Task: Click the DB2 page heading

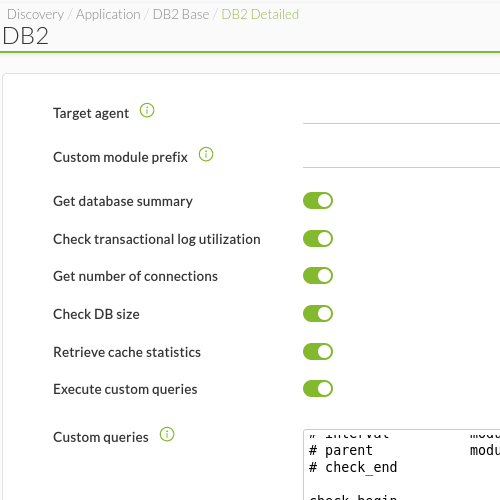Action: click(26, 36)
